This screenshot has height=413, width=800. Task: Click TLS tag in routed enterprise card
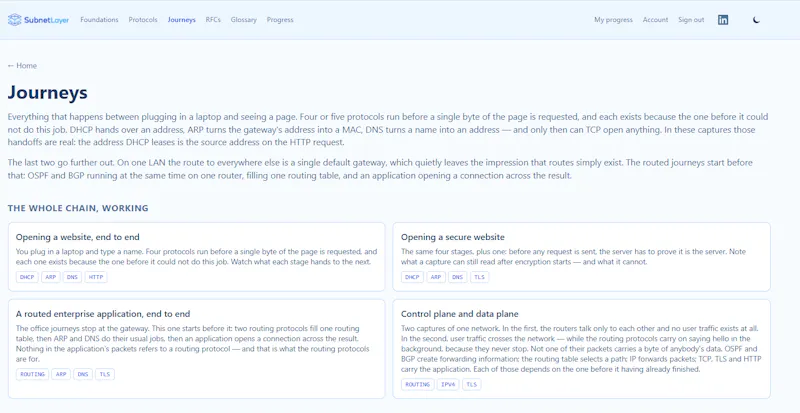click(105, 374)
